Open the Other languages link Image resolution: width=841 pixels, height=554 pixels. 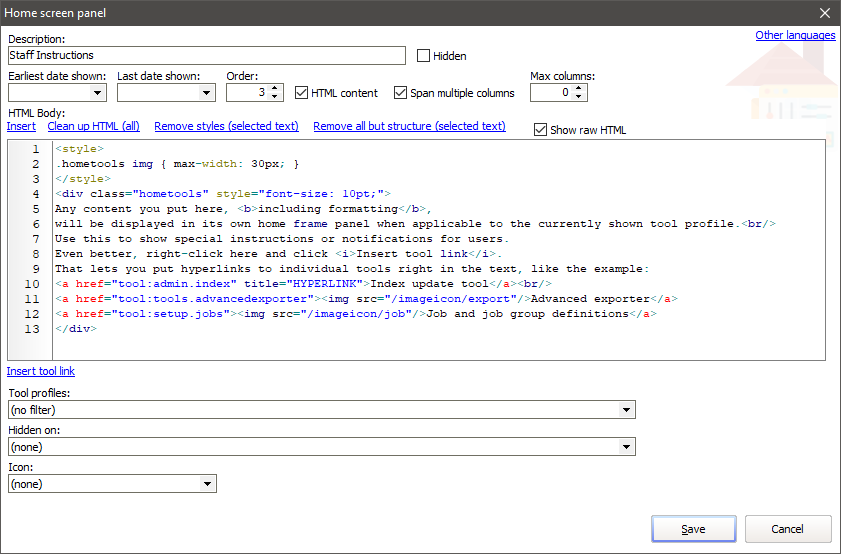point(795,35)
